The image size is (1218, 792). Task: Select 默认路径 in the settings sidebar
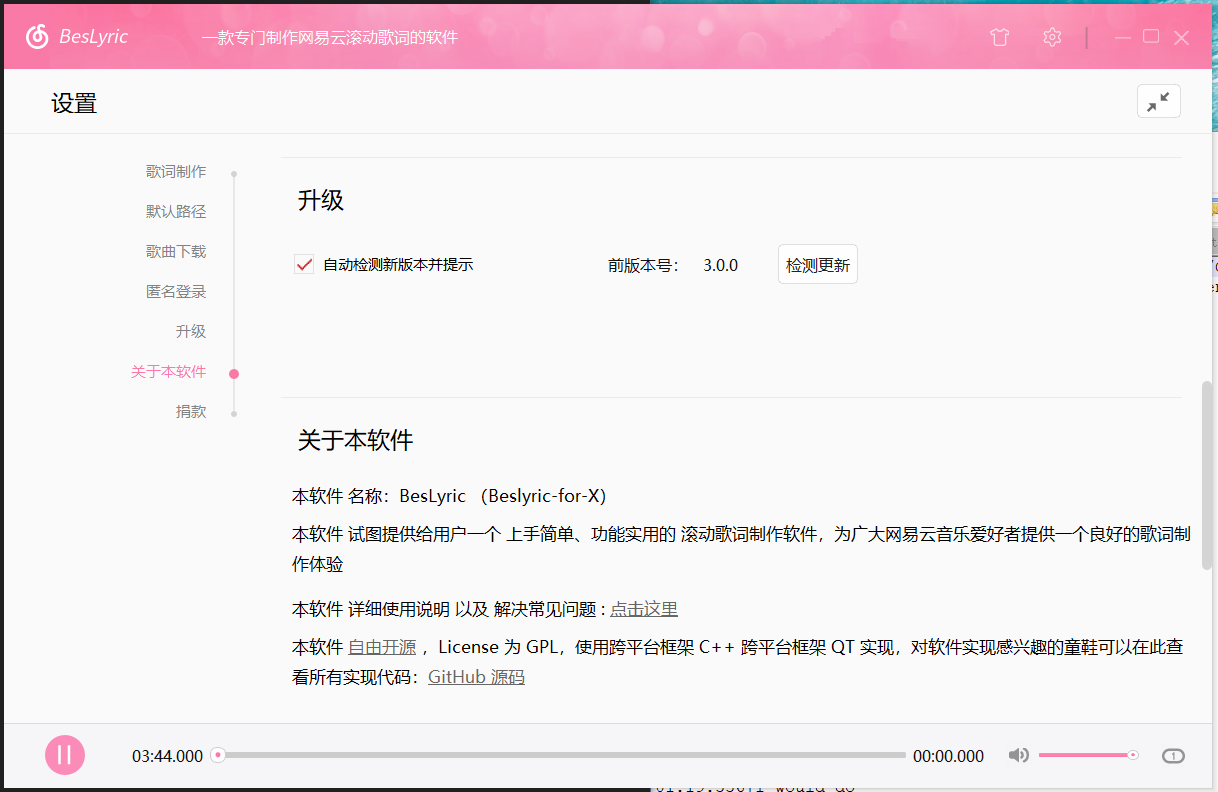176,212
